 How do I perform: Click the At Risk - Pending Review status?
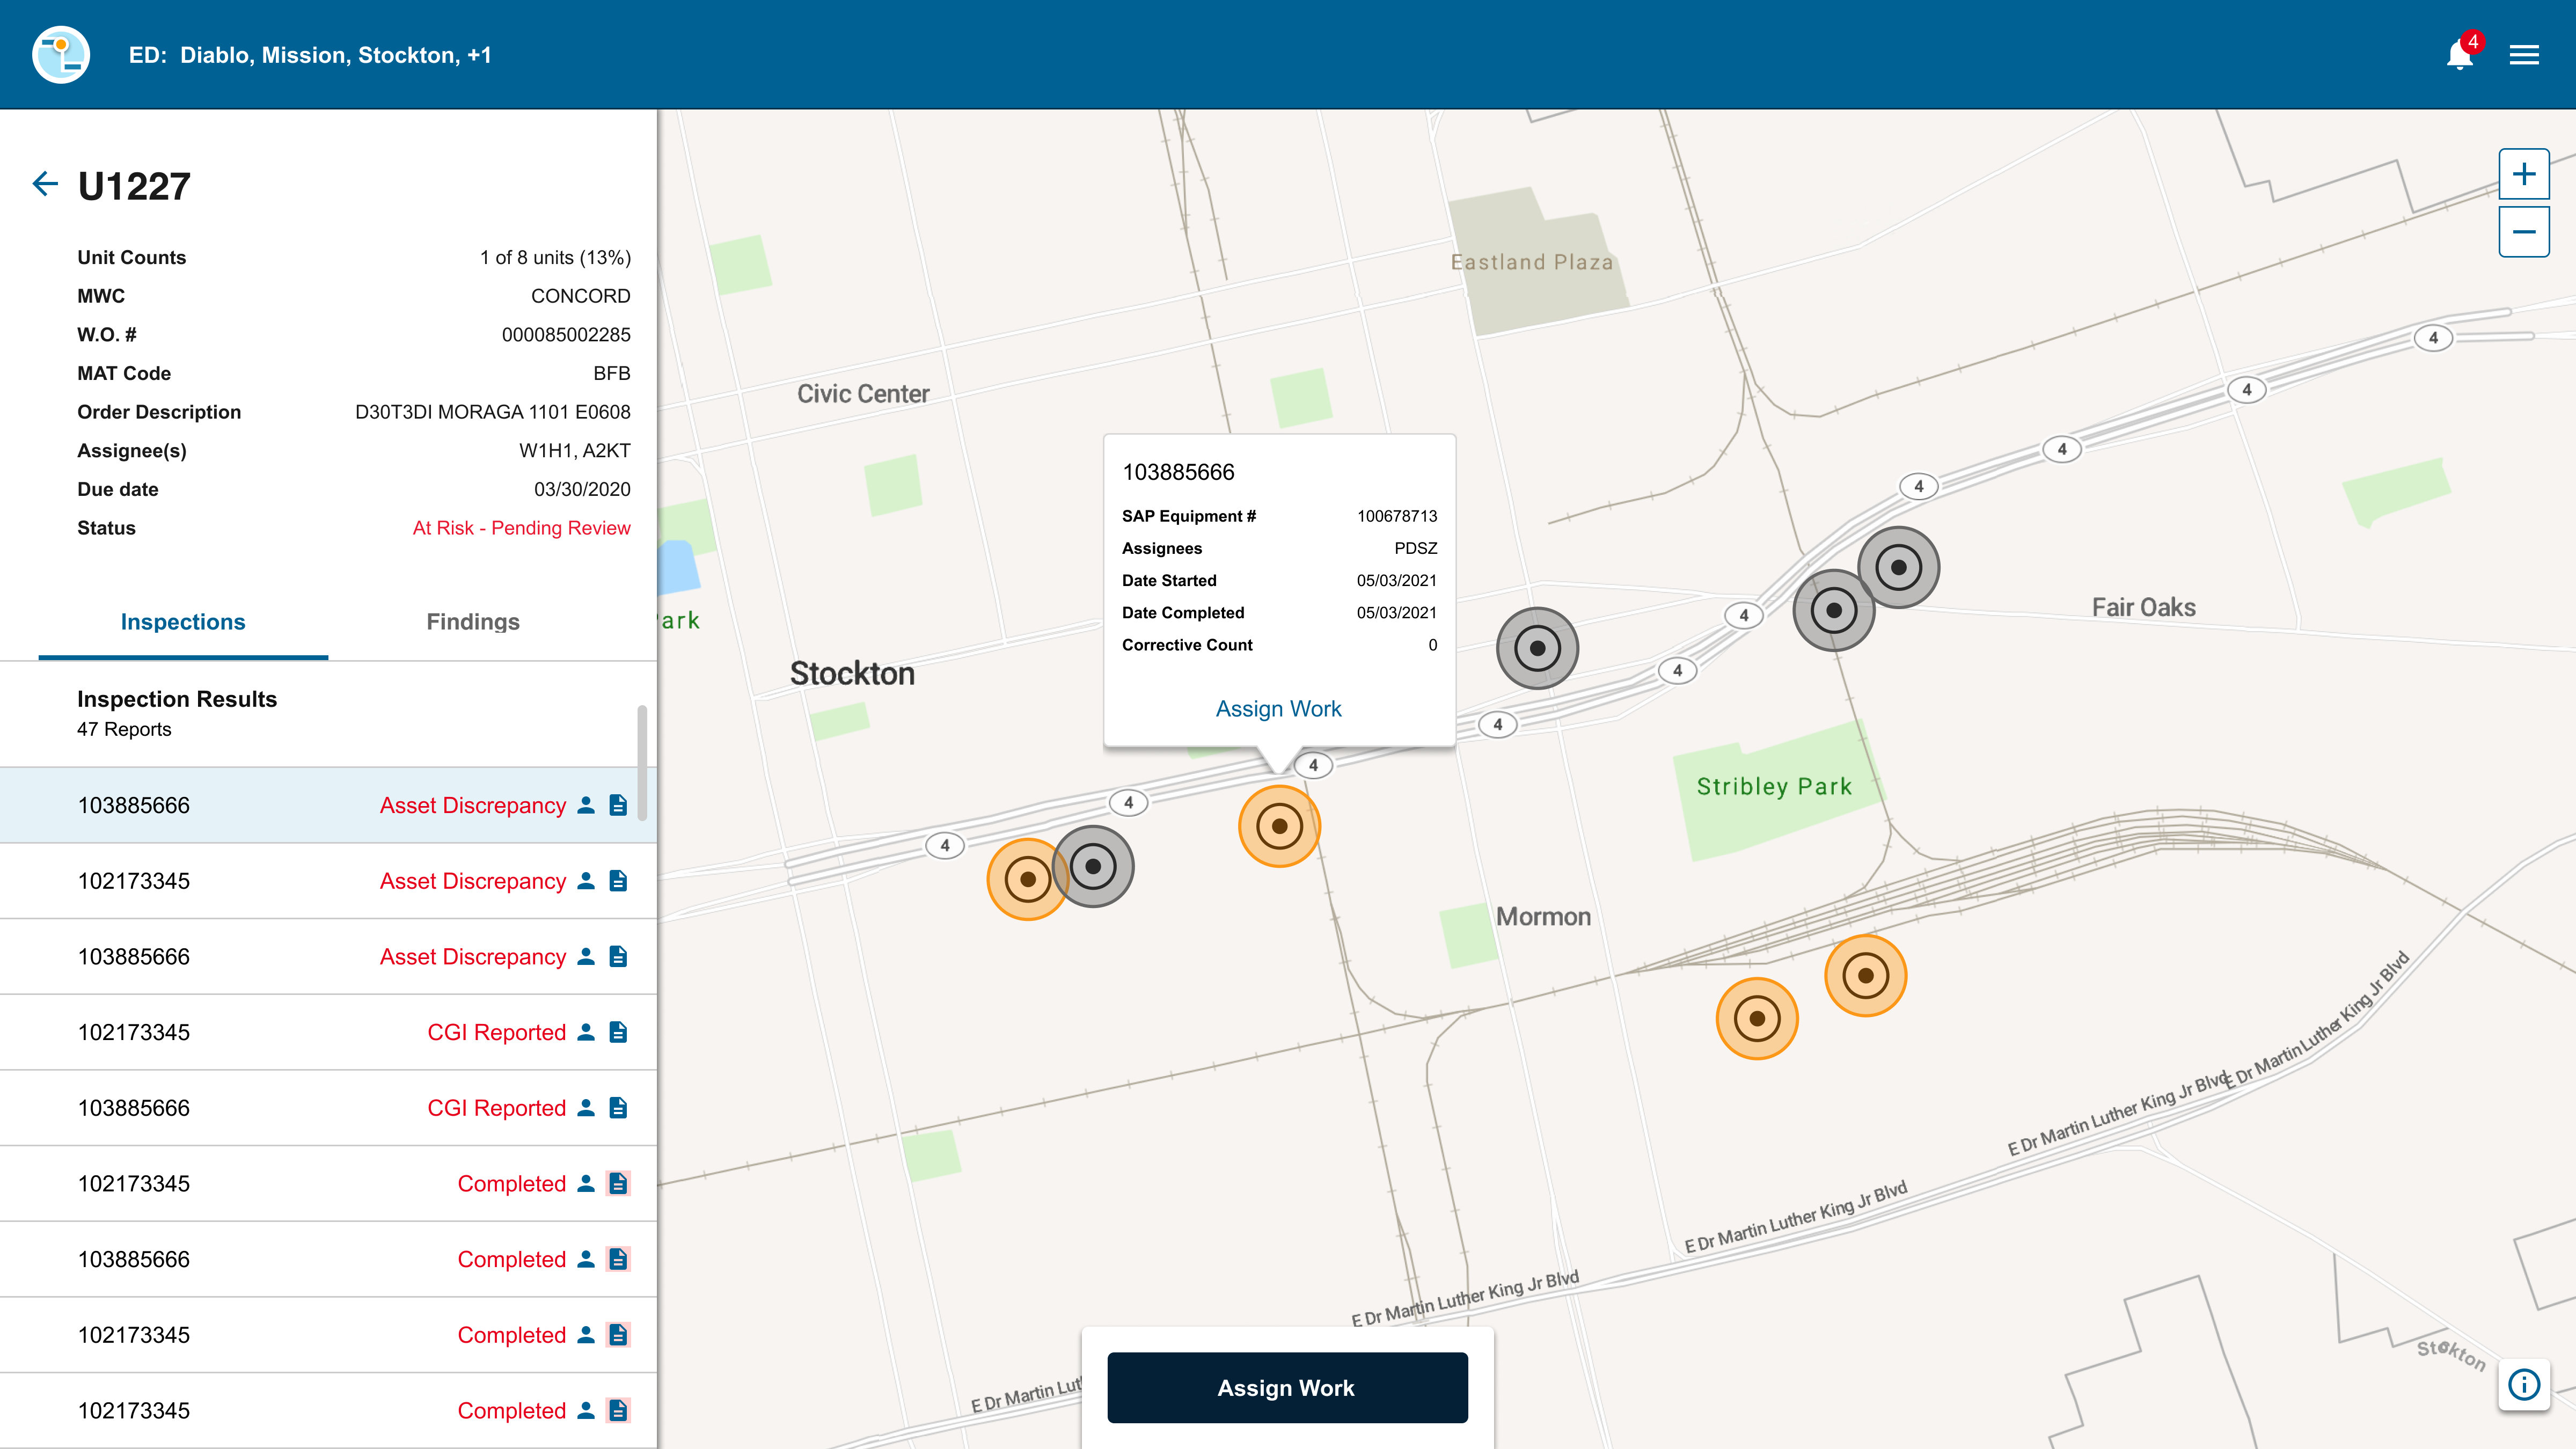521,528
